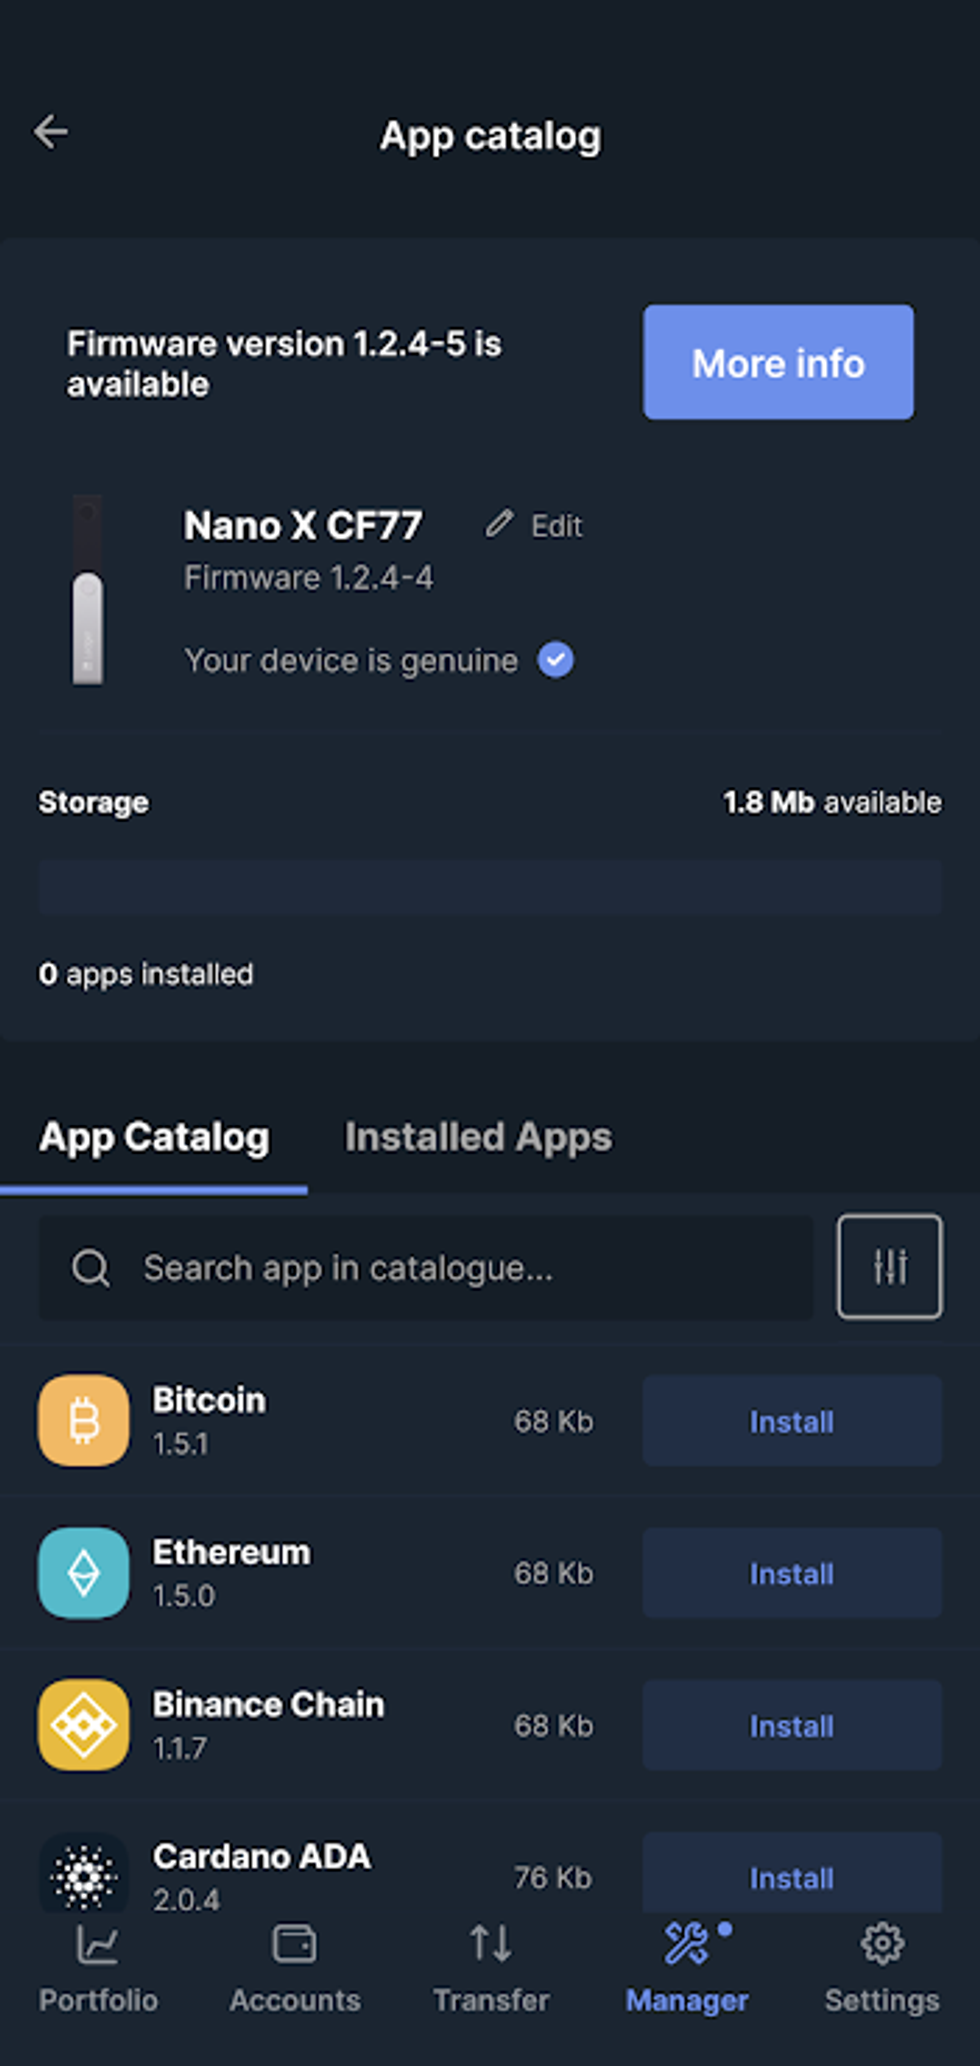Click the search magnifier icon
Image resolution: width=980 pixels, height=2066 pixels.
[91, 1267]
